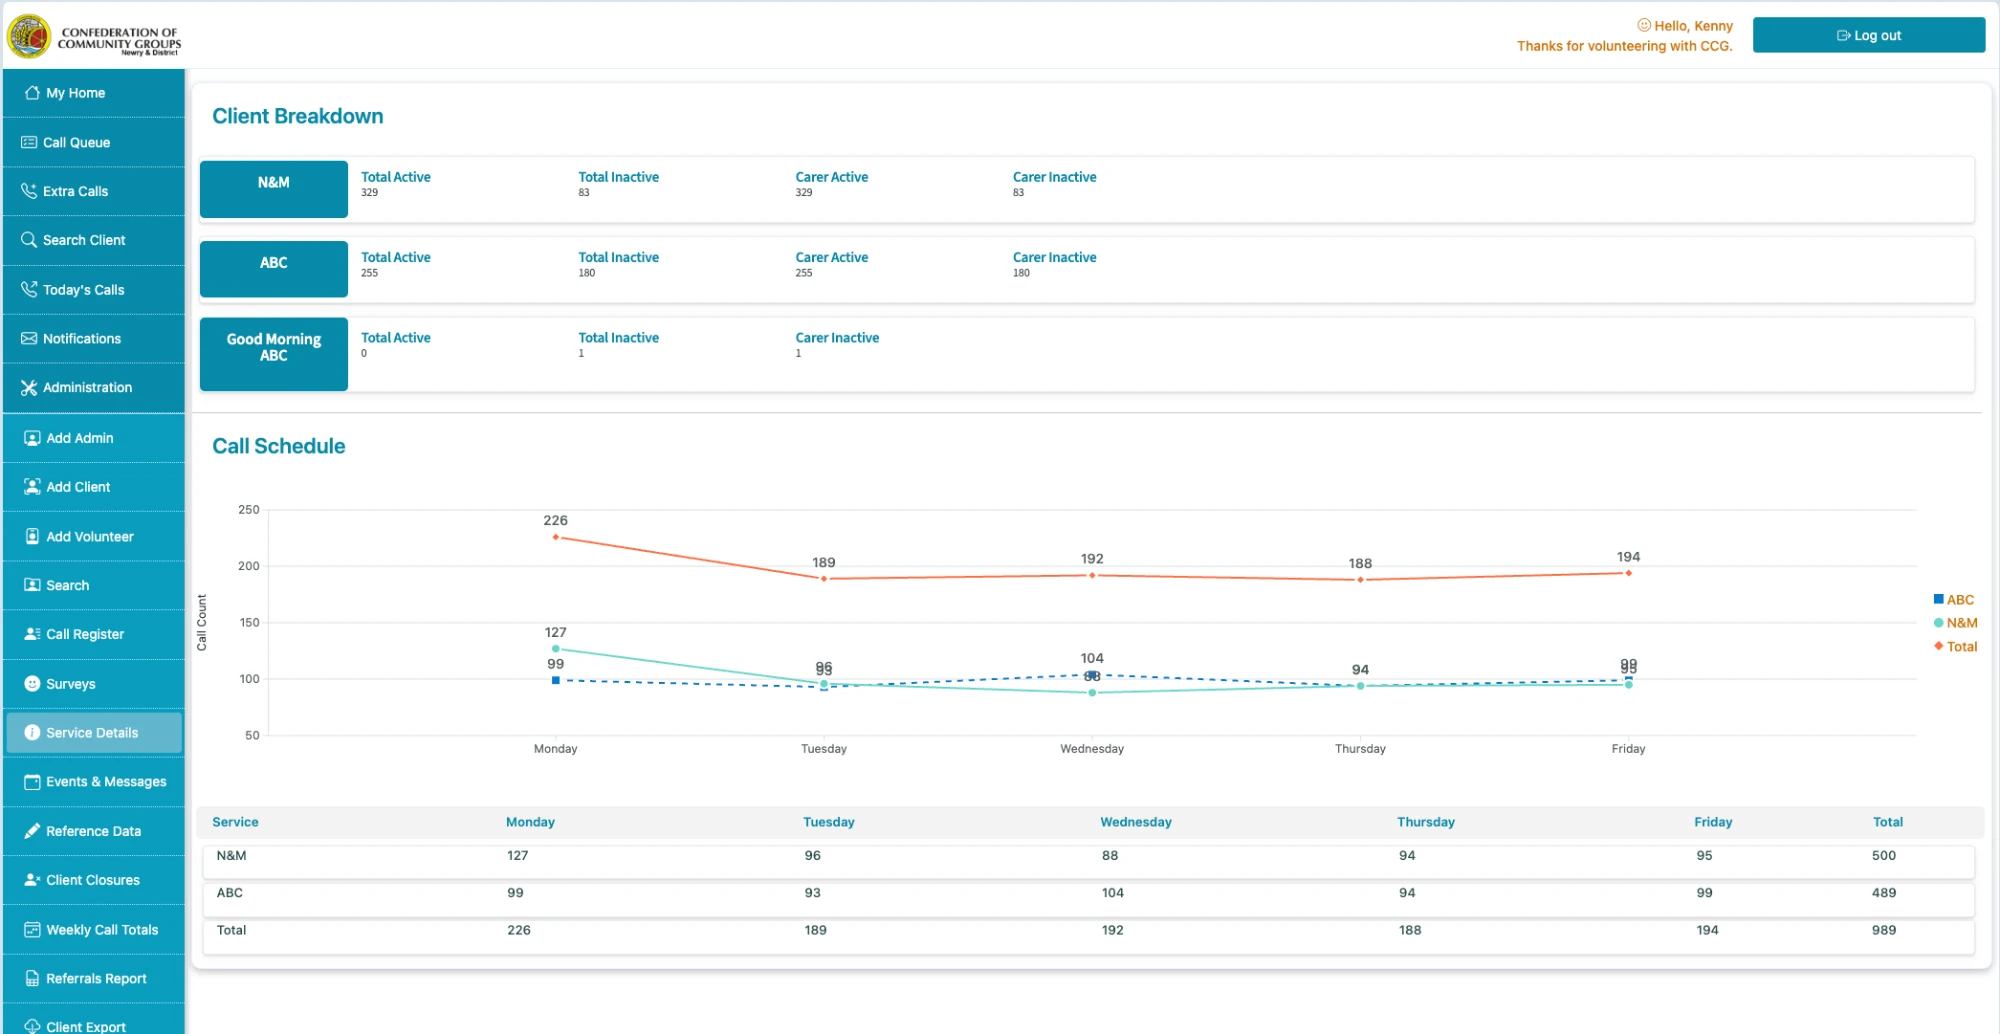2000x1034 pixels.
Task: Click the My Home house icon
Action: pos(32,93)
